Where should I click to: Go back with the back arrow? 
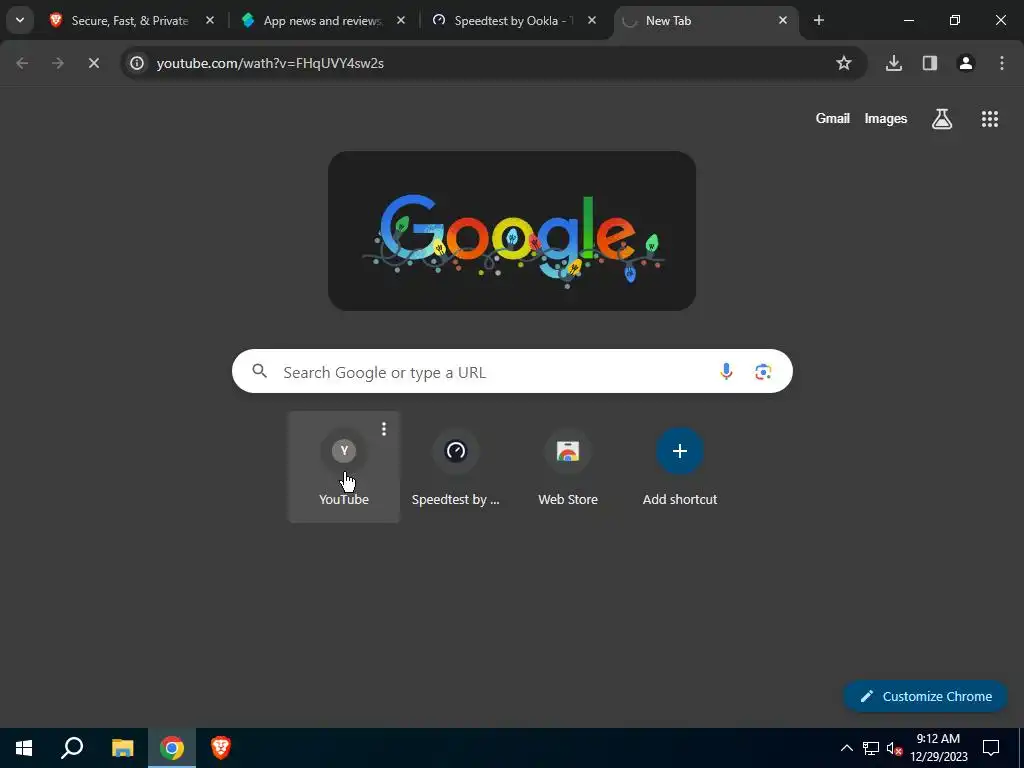point(22,63)
